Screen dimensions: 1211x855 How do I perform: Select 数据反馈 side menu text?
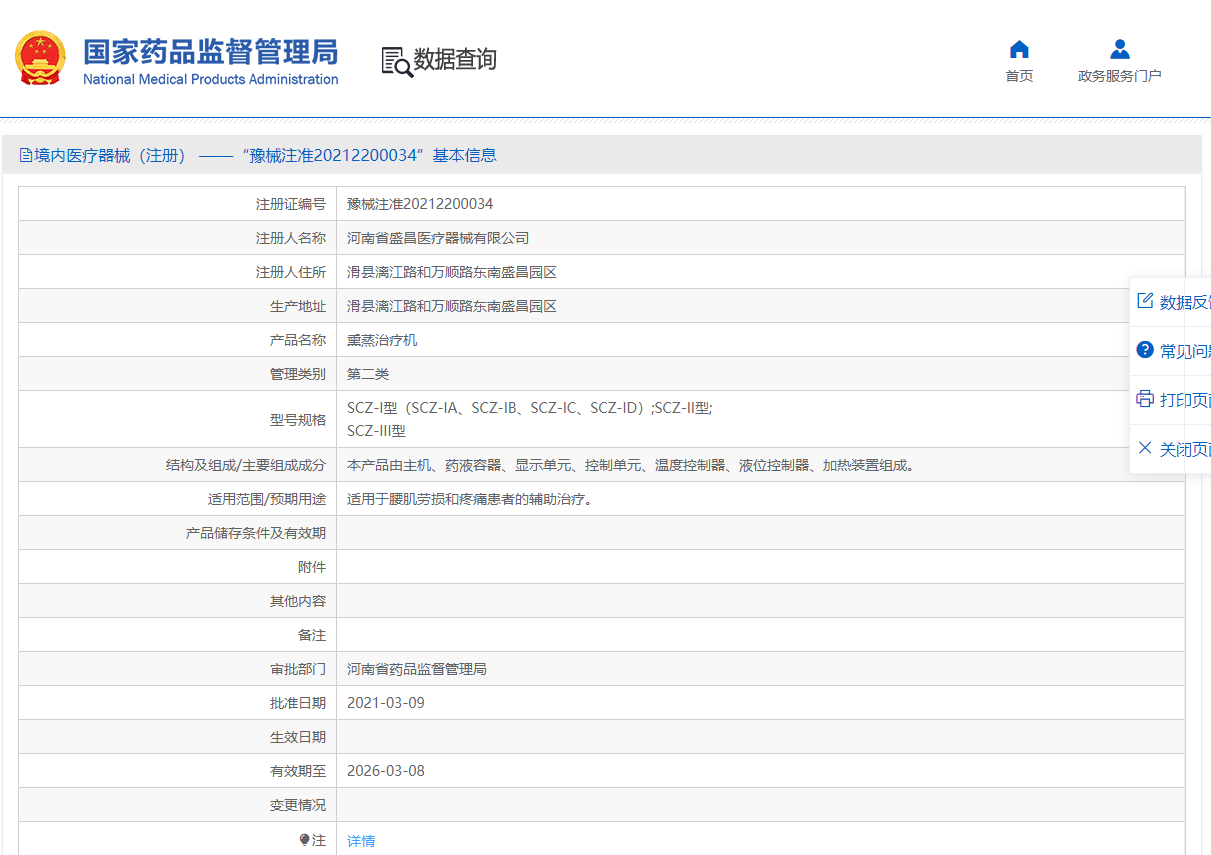(1185, 302)
